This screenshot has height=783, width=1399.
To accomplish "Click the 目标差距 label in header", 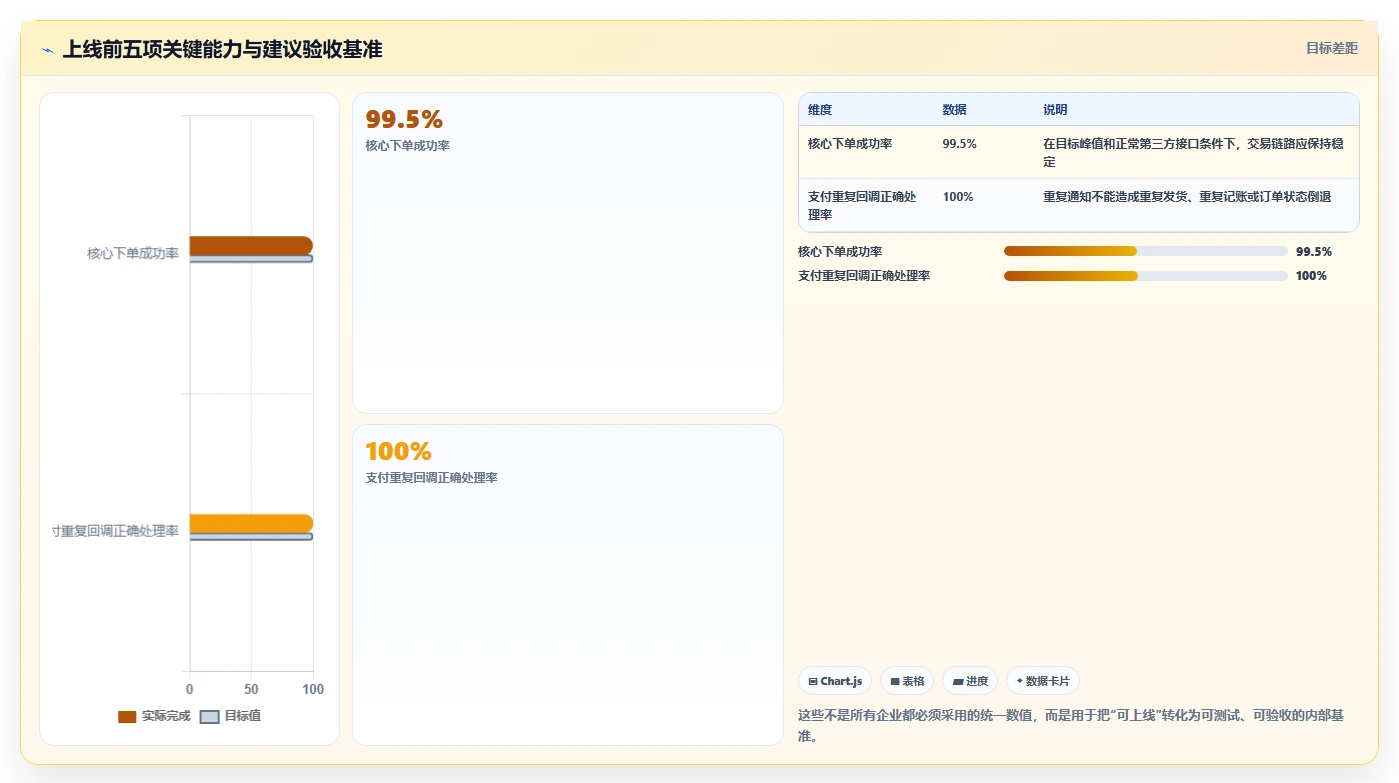I will point(1332,48).
